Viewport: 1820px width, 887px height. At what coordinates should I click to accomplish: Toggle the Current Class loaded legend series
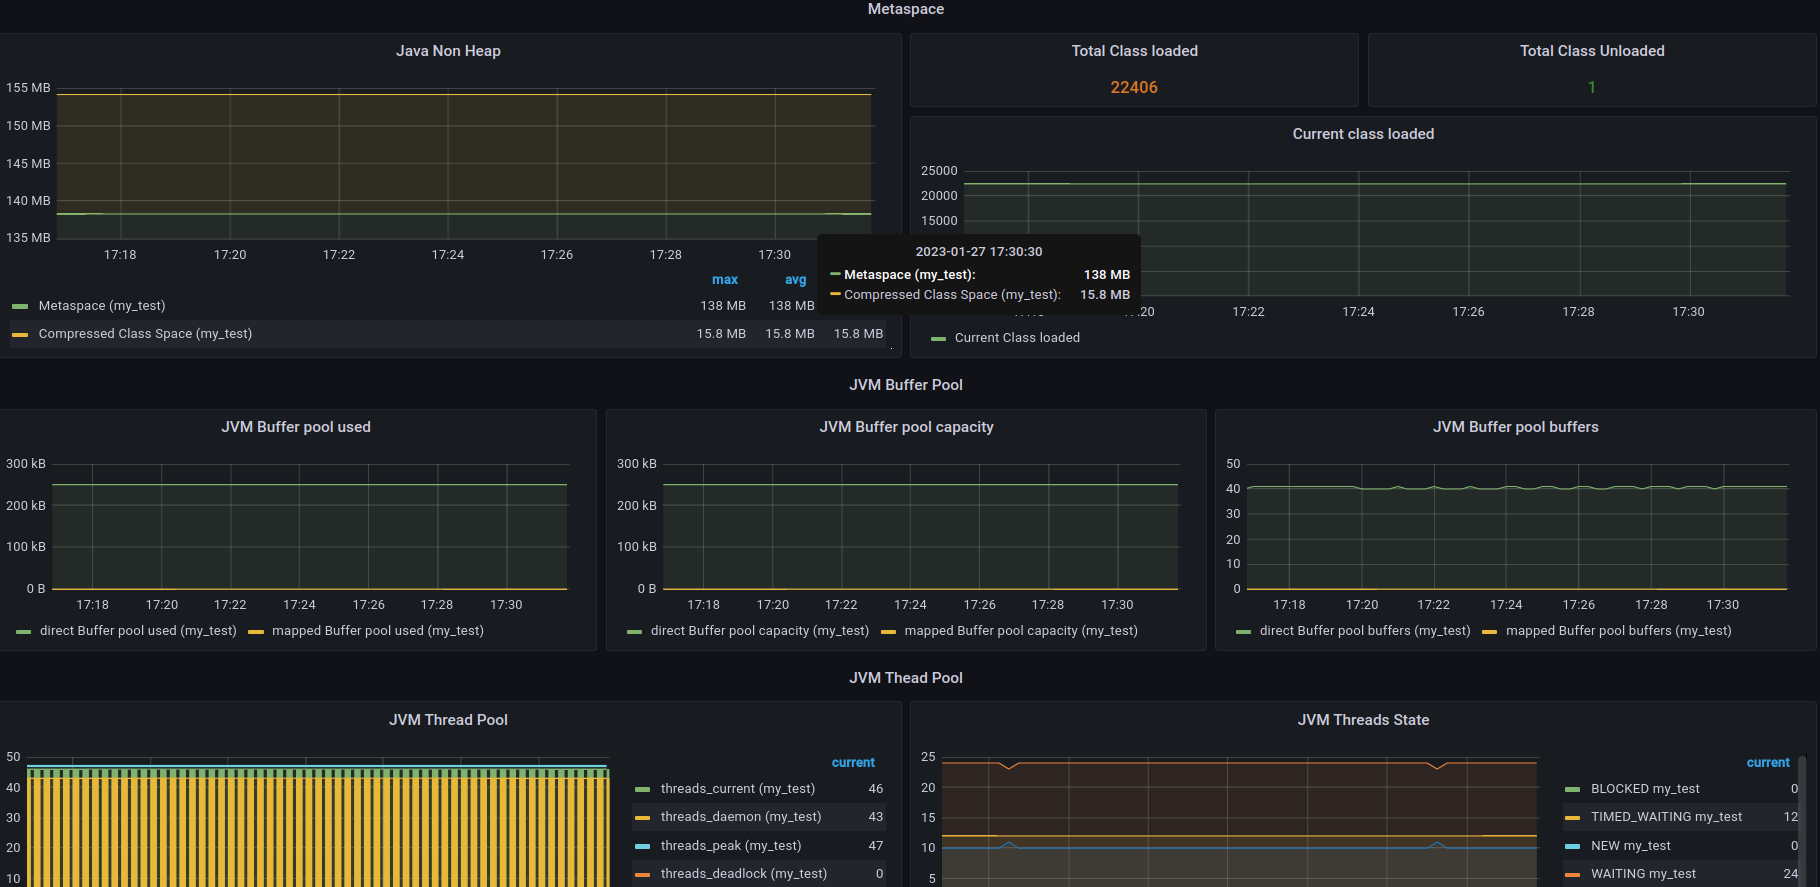pos(1016,338)
